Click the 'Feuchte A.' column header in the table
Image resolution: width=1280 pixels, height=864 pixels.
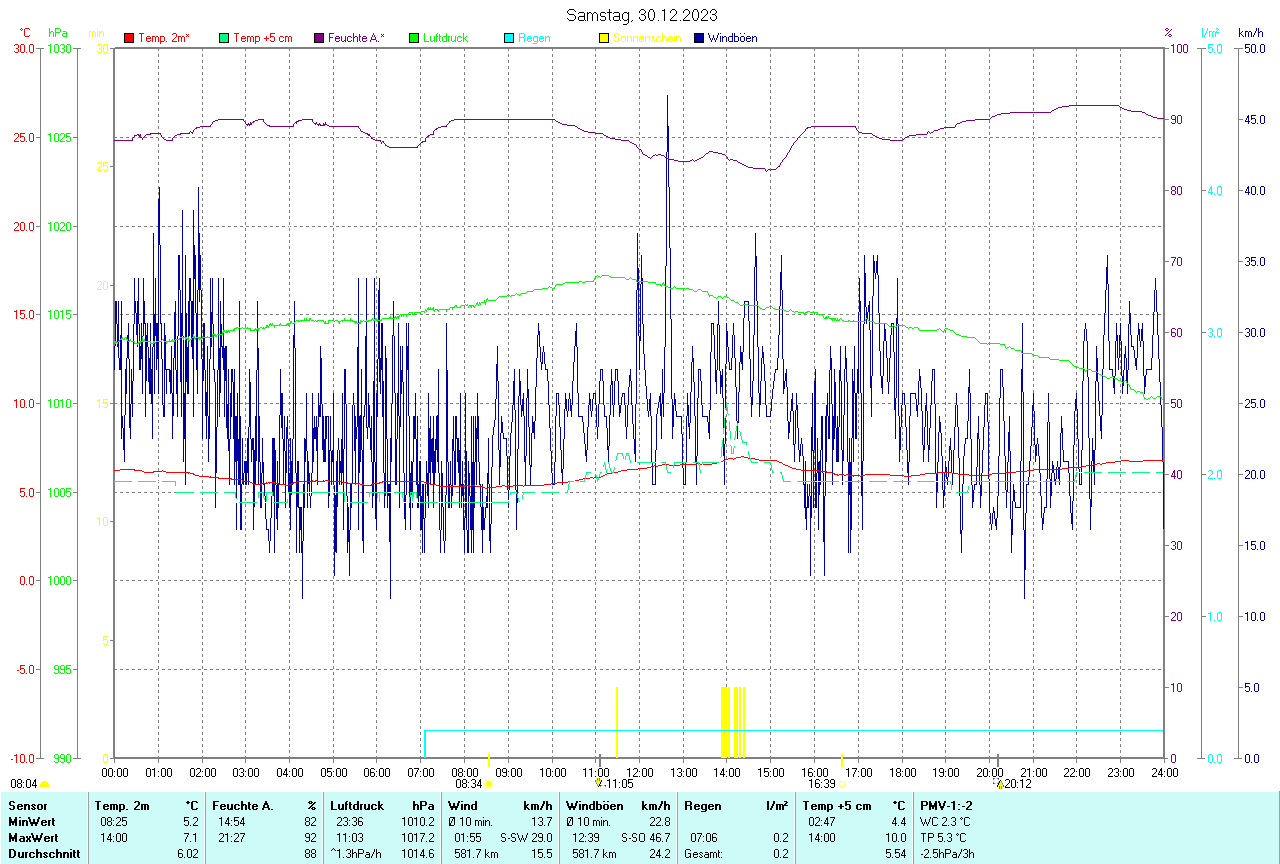(243, 806)
